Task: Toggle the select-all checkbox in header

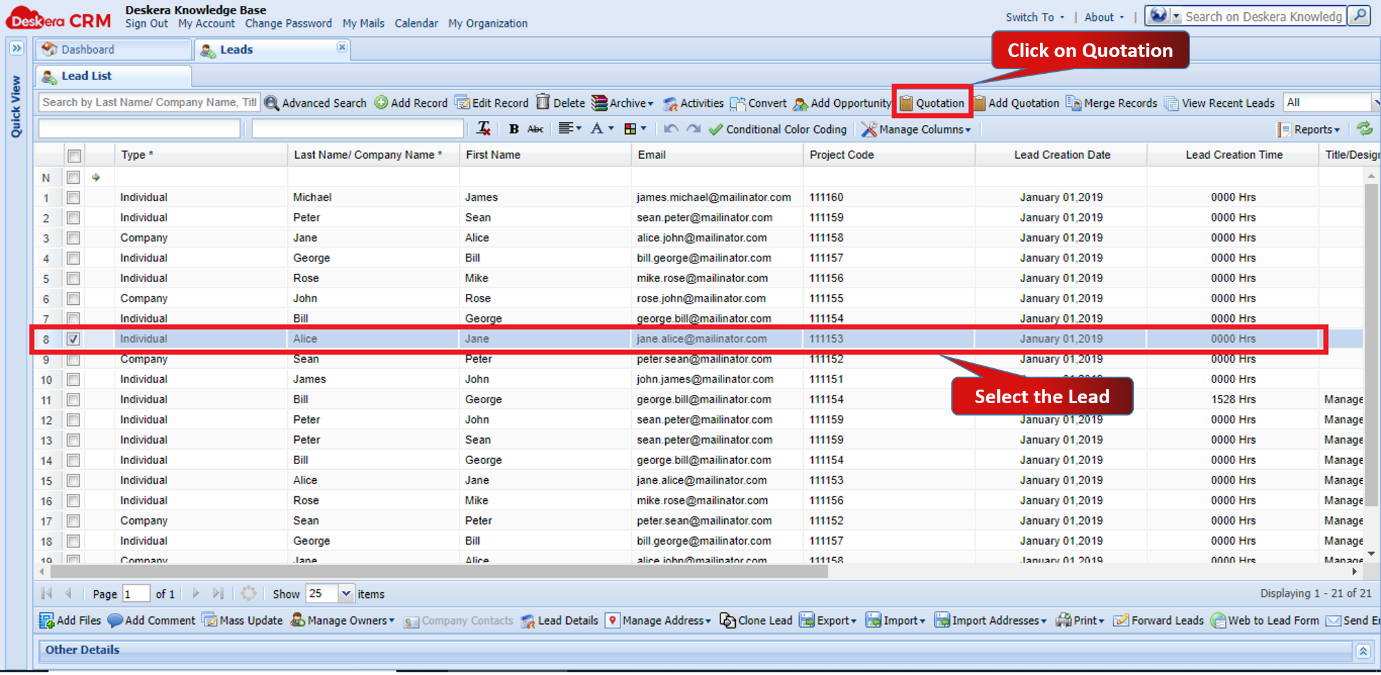Action: click(x=73, y=156)
